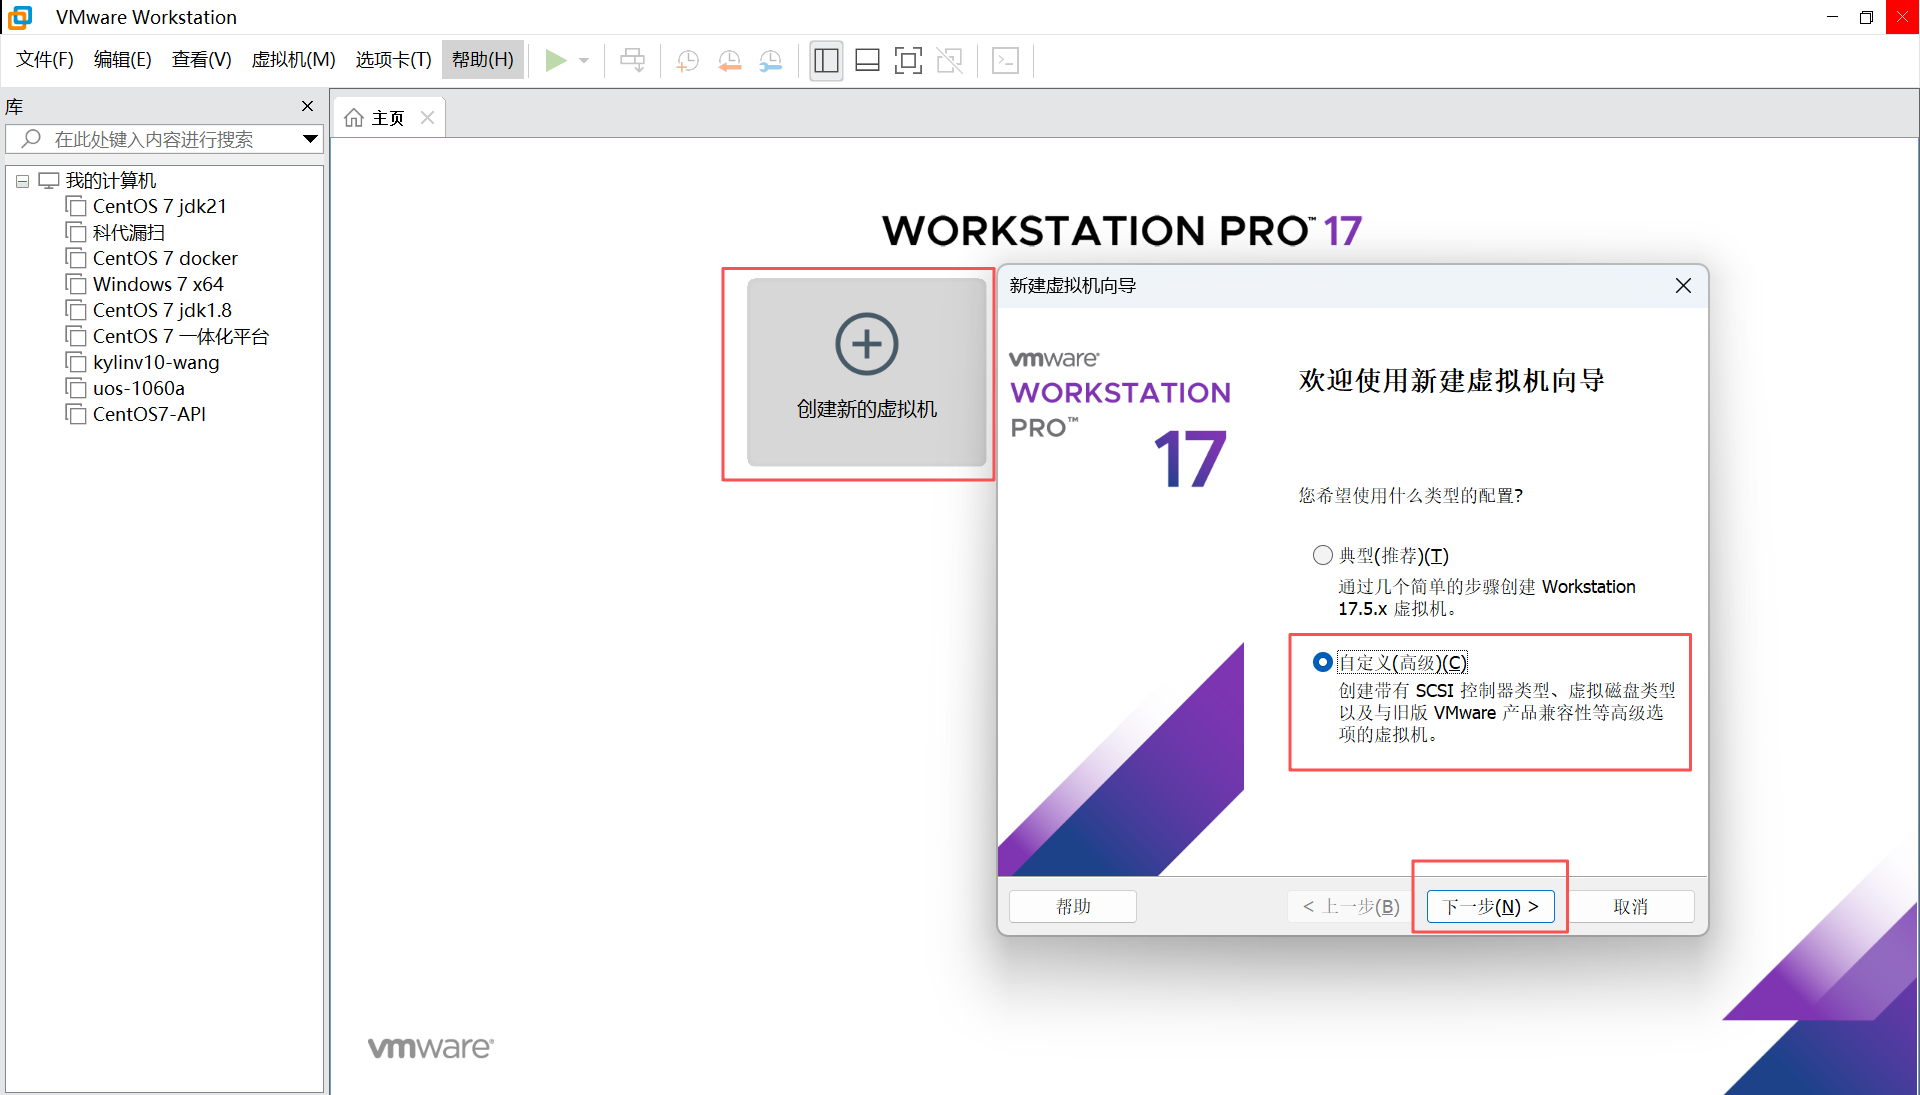Image resolution: width=1920 pixels, height=1095 pixels.
Task: Click the VM icon beside CentOS 7 jdk21
Action: click(x=76, y=206)
